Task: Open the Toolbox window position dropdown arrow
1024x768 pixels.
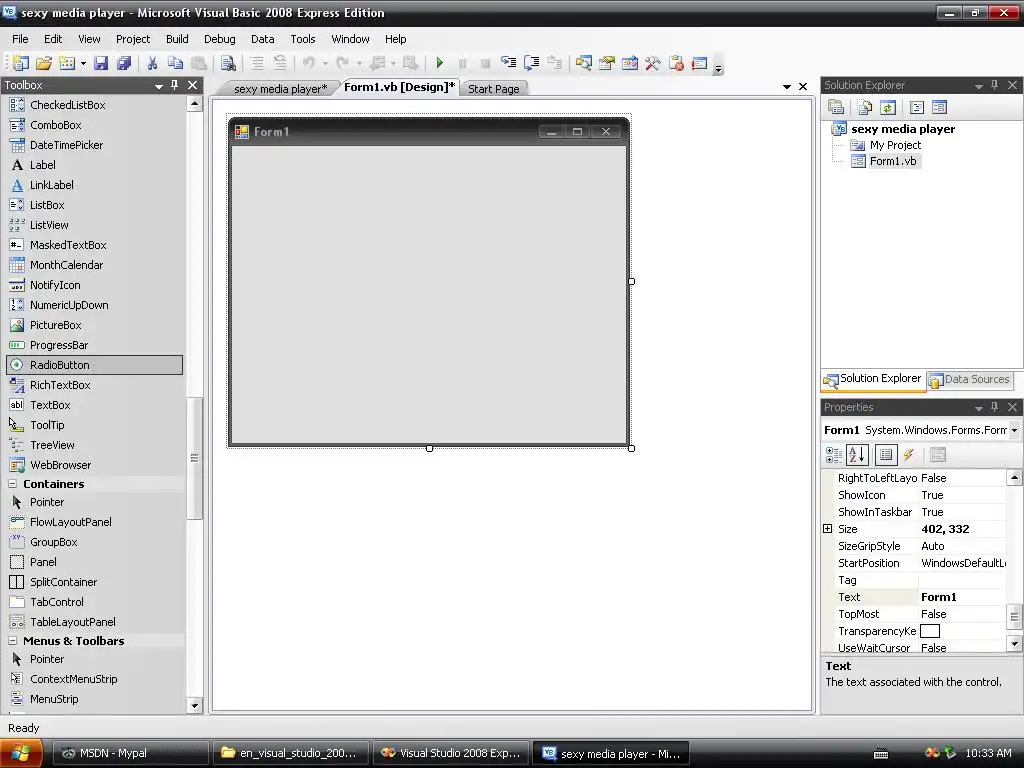Action: tap(159, 86)
